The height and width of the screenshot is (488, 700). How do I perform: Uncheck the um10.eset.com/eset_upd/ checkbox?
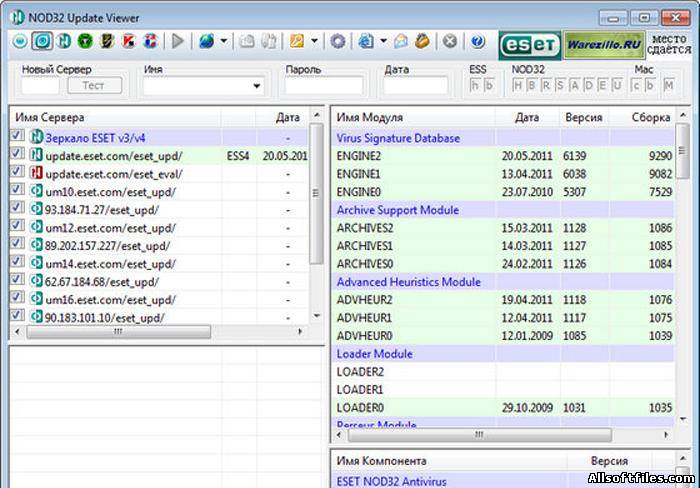point(17,189)
